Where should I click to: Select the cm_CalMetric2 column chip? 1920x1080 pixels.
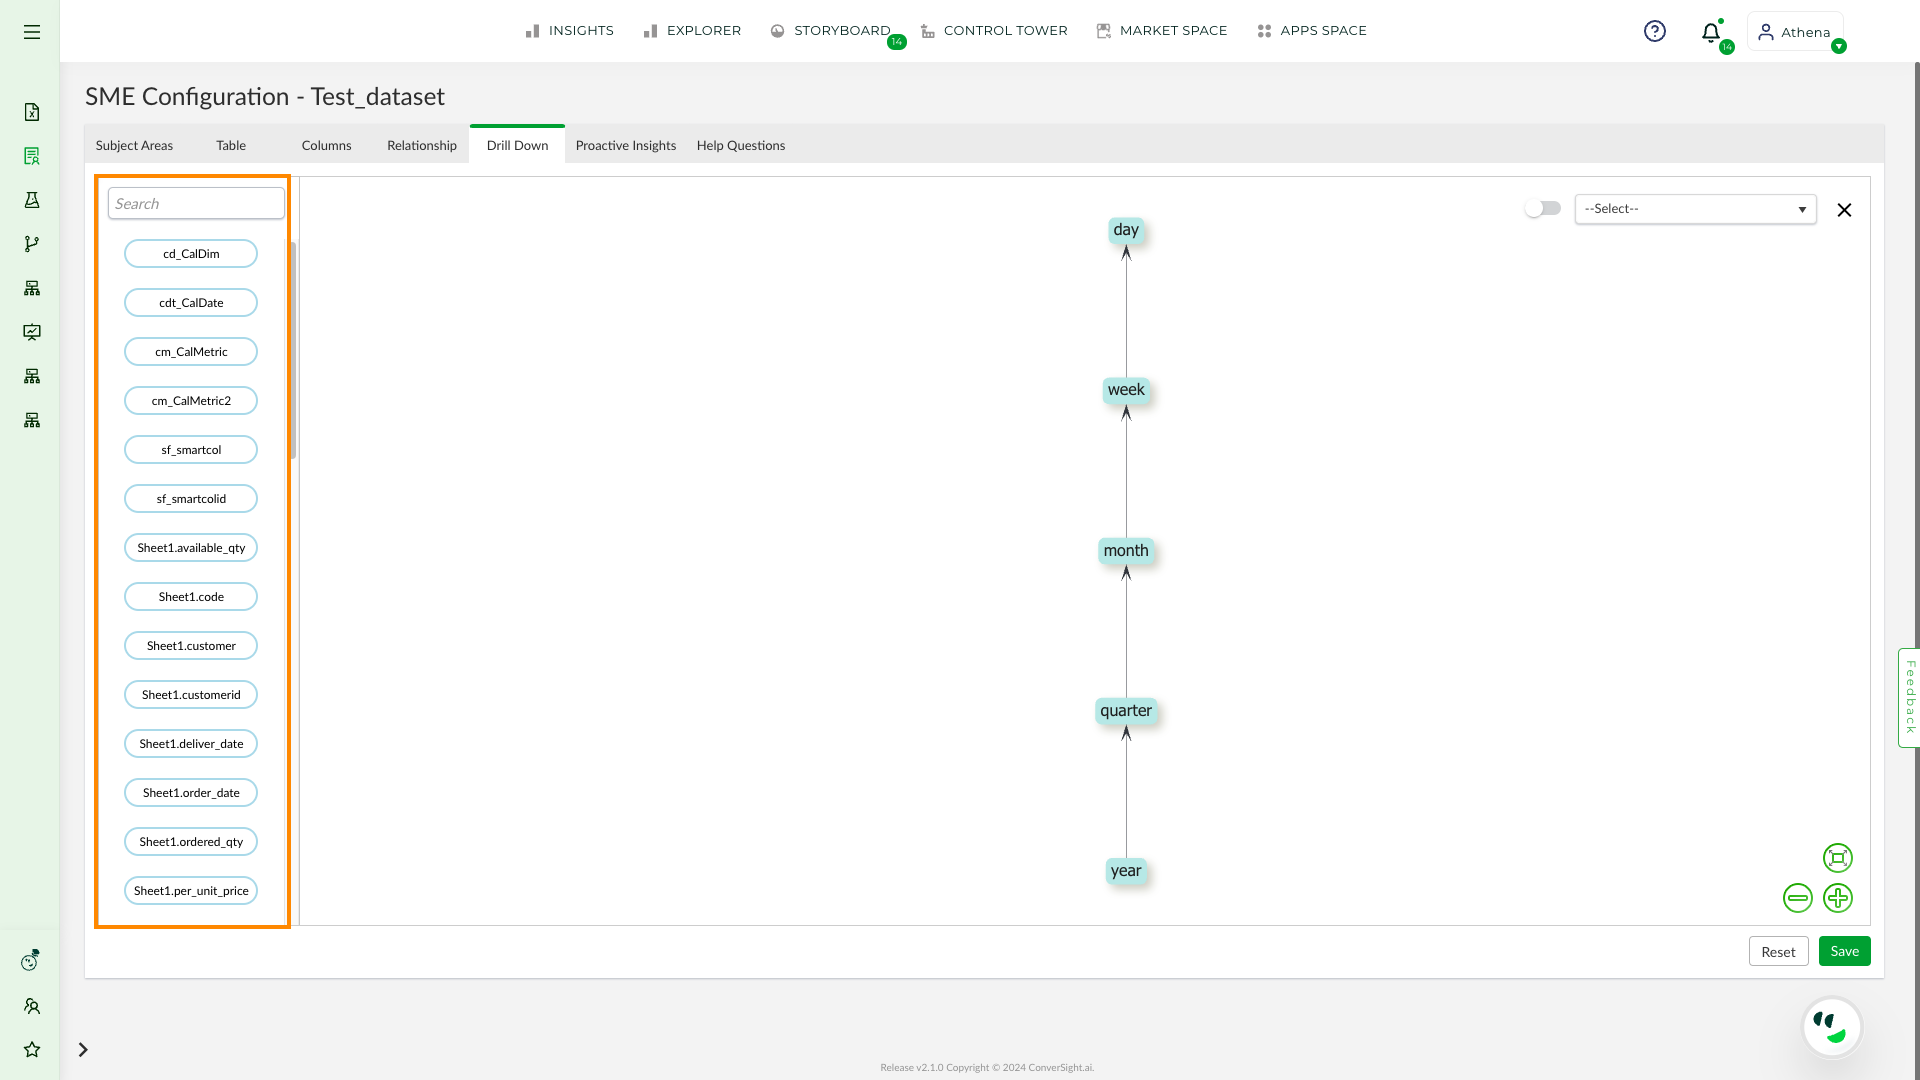191,401
